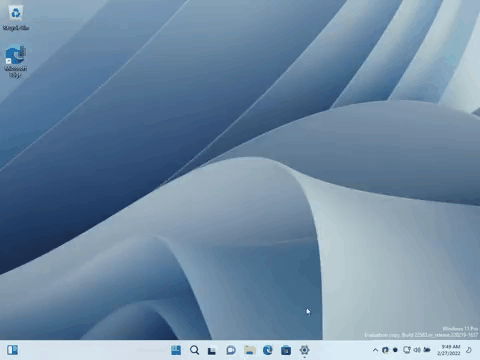Screen dimensions: 480x360
Task: Select the Microsoft Edge desktop shortcut
Action: coord(15,61)
